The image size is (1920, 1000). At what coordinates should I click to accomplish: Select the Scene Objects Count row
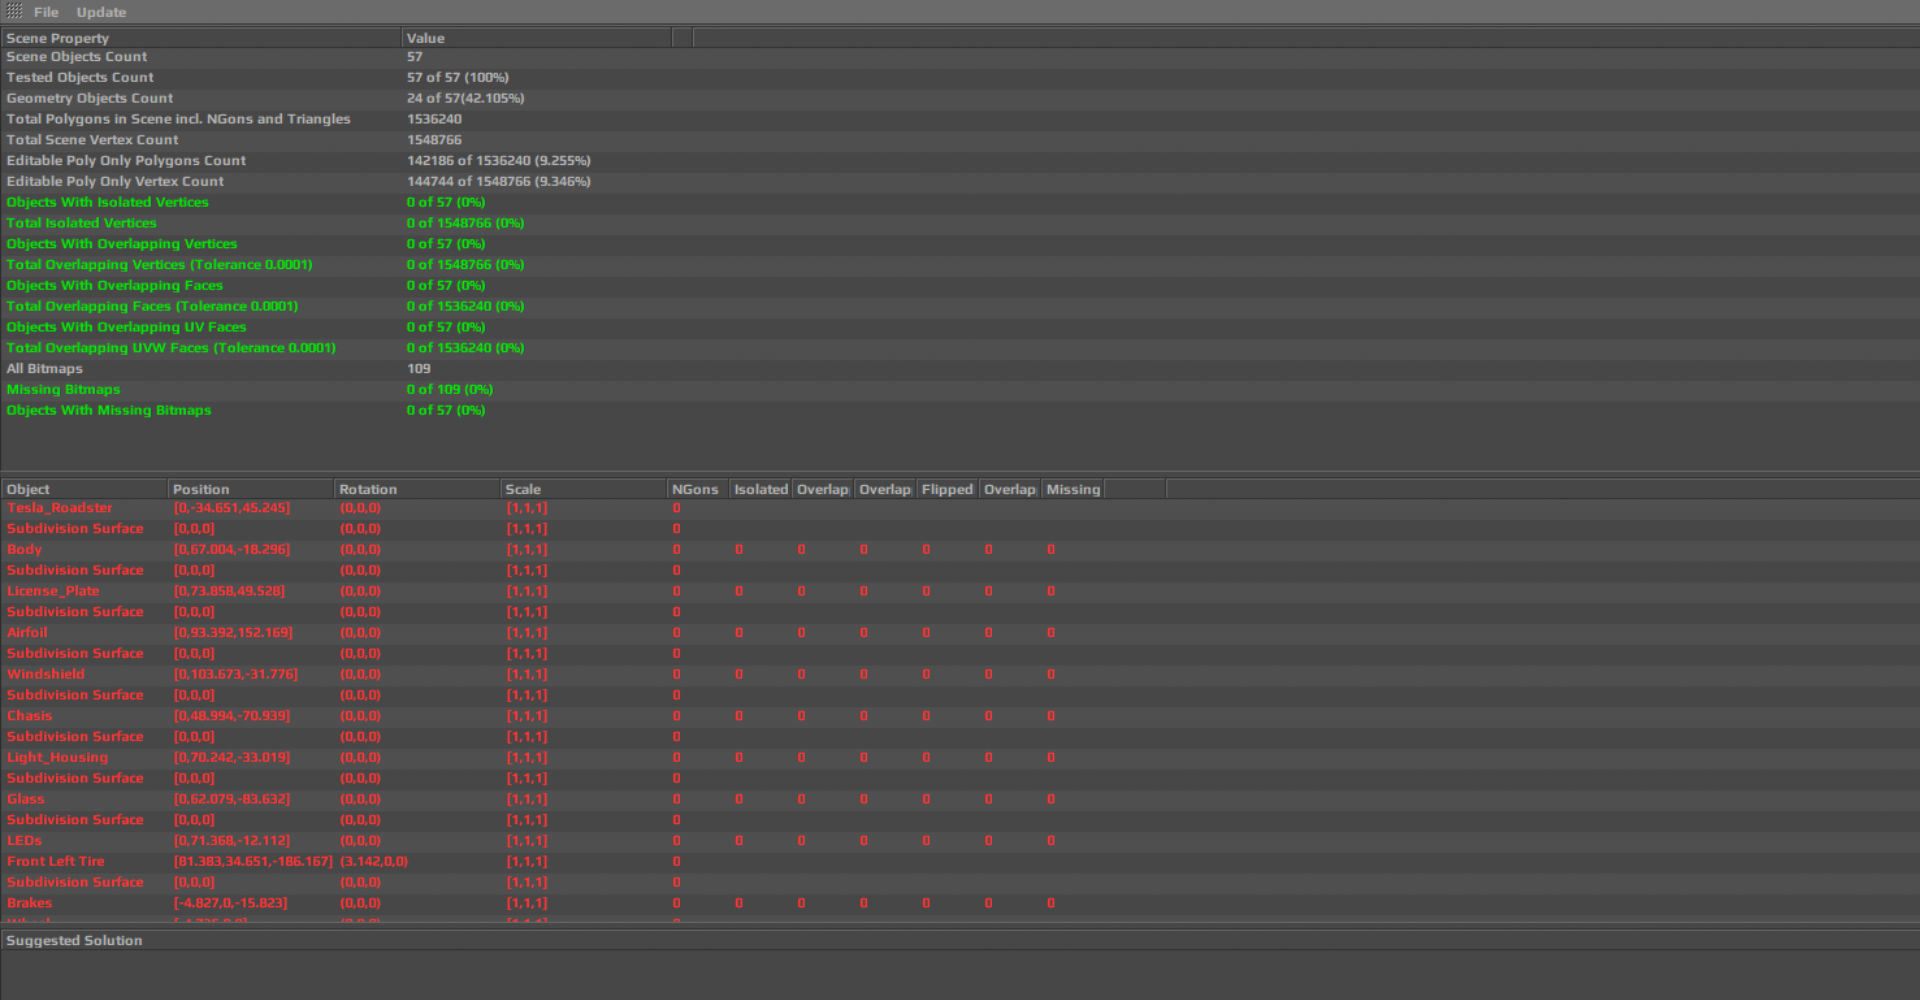coord(960,57)
